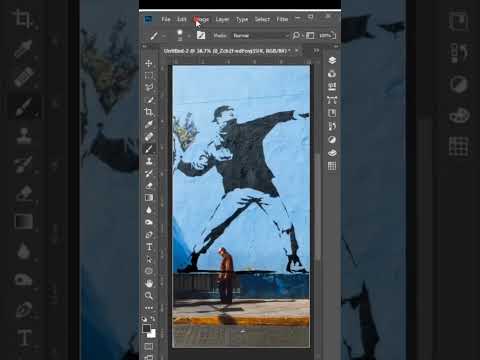
Task: Select the Clone Stamp tool
Action: click(149, 161)
